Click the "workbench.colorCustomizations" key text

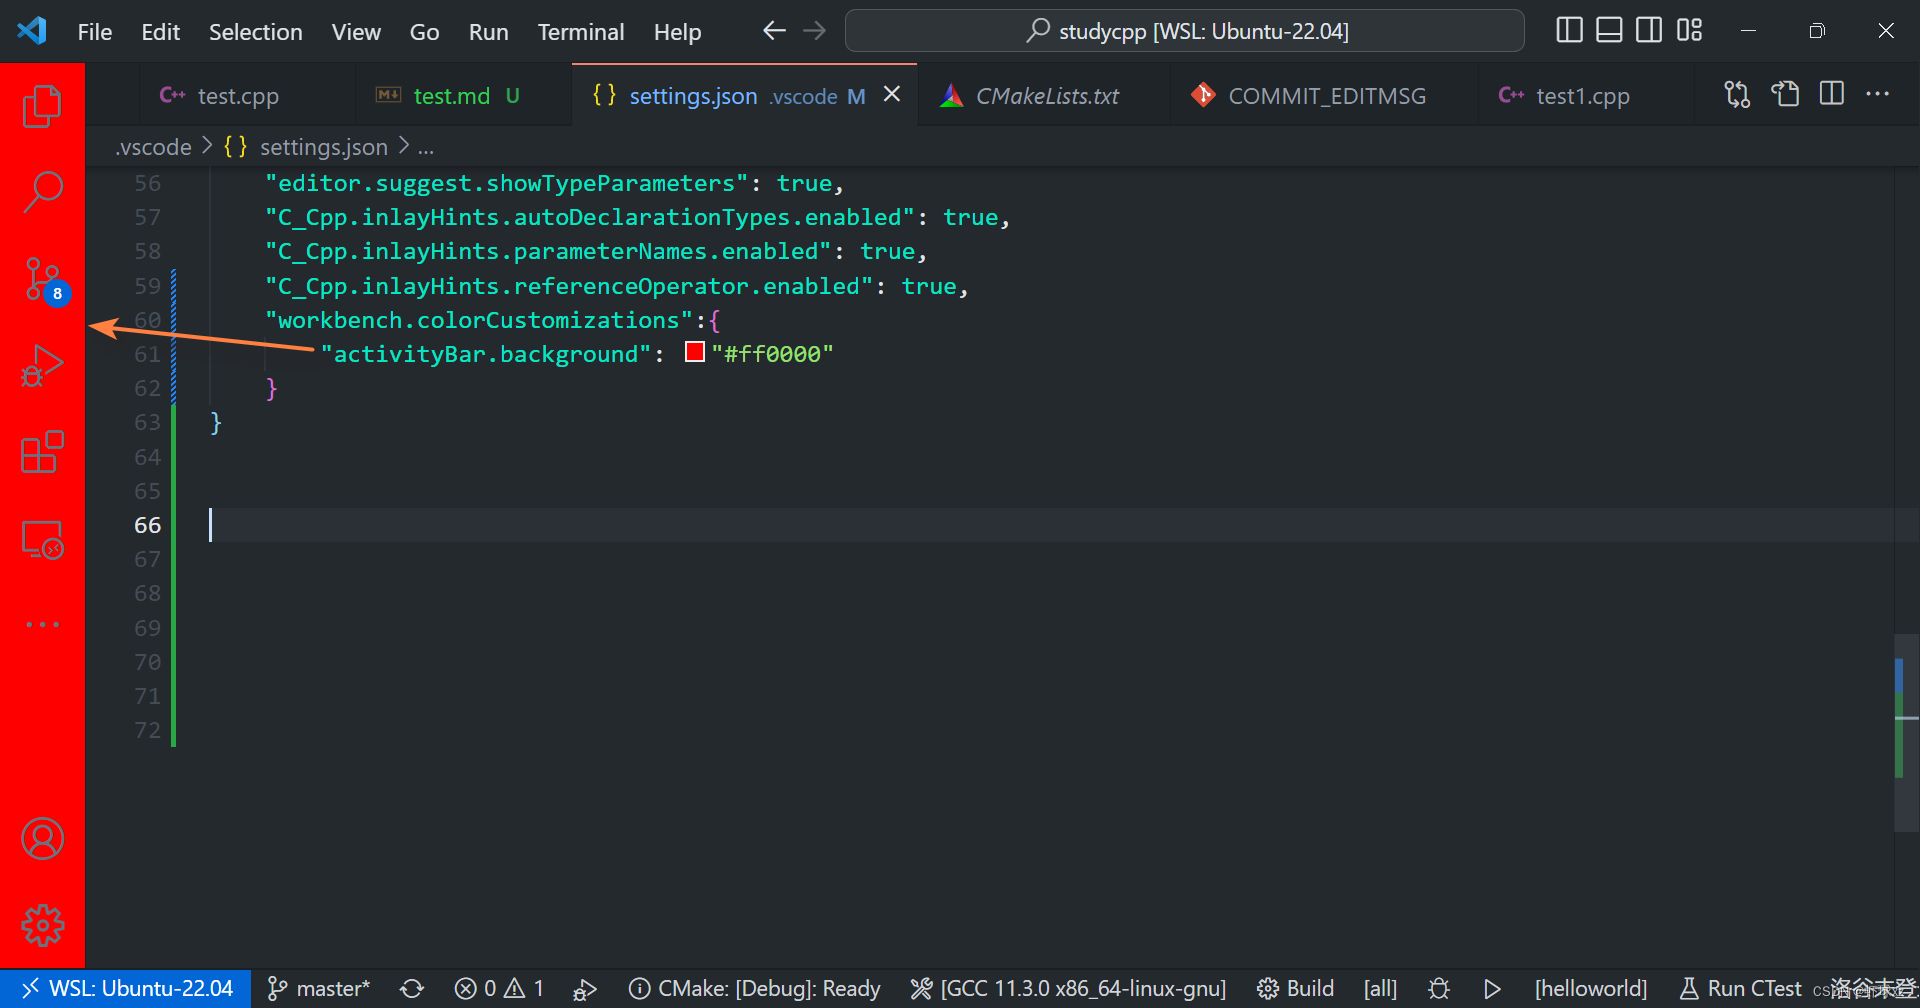pyautogui.click(x=479, y=320)
